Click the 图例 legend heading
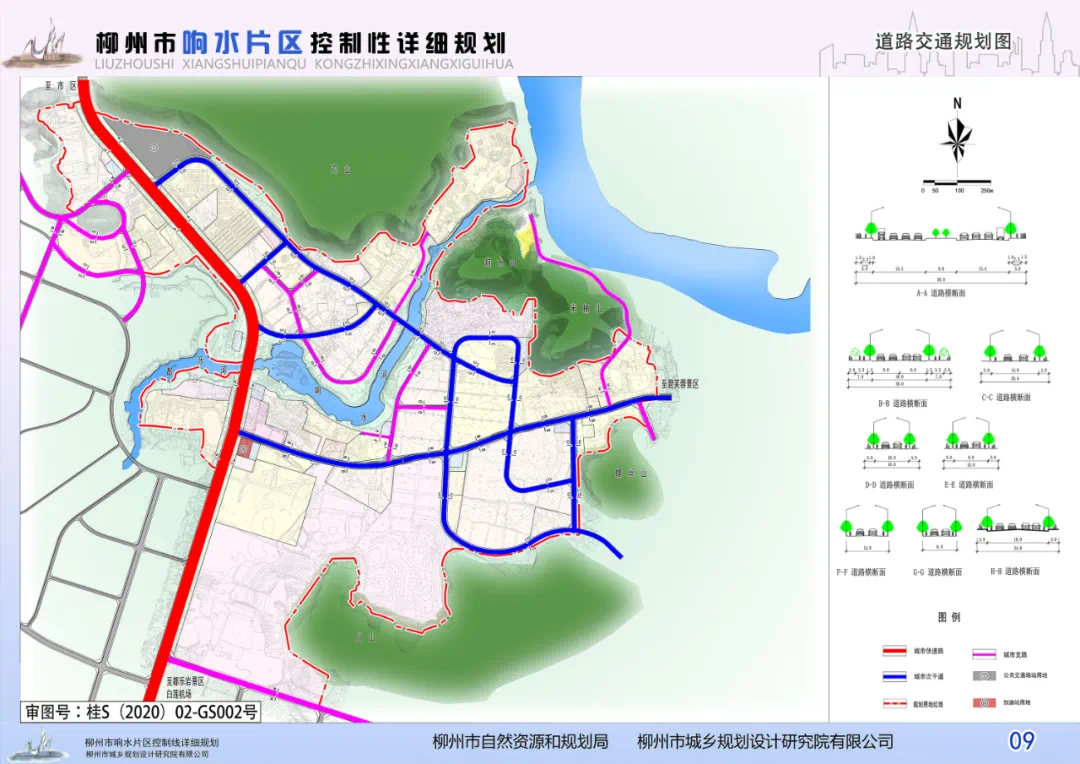Screen dimensions: 1080x764 coord(949,617)
